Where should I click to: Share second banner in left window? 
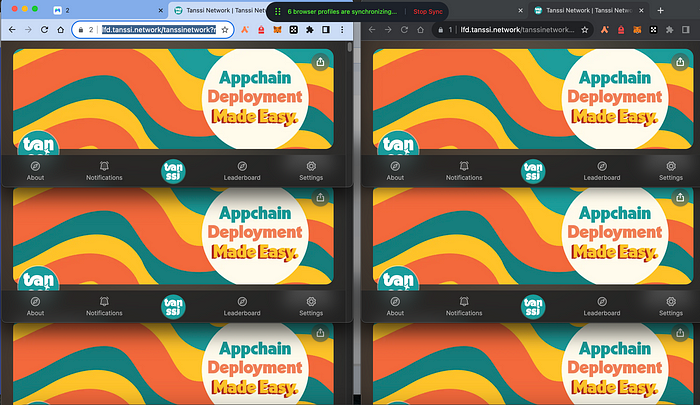pyautogui.click(x=320, y=197)
